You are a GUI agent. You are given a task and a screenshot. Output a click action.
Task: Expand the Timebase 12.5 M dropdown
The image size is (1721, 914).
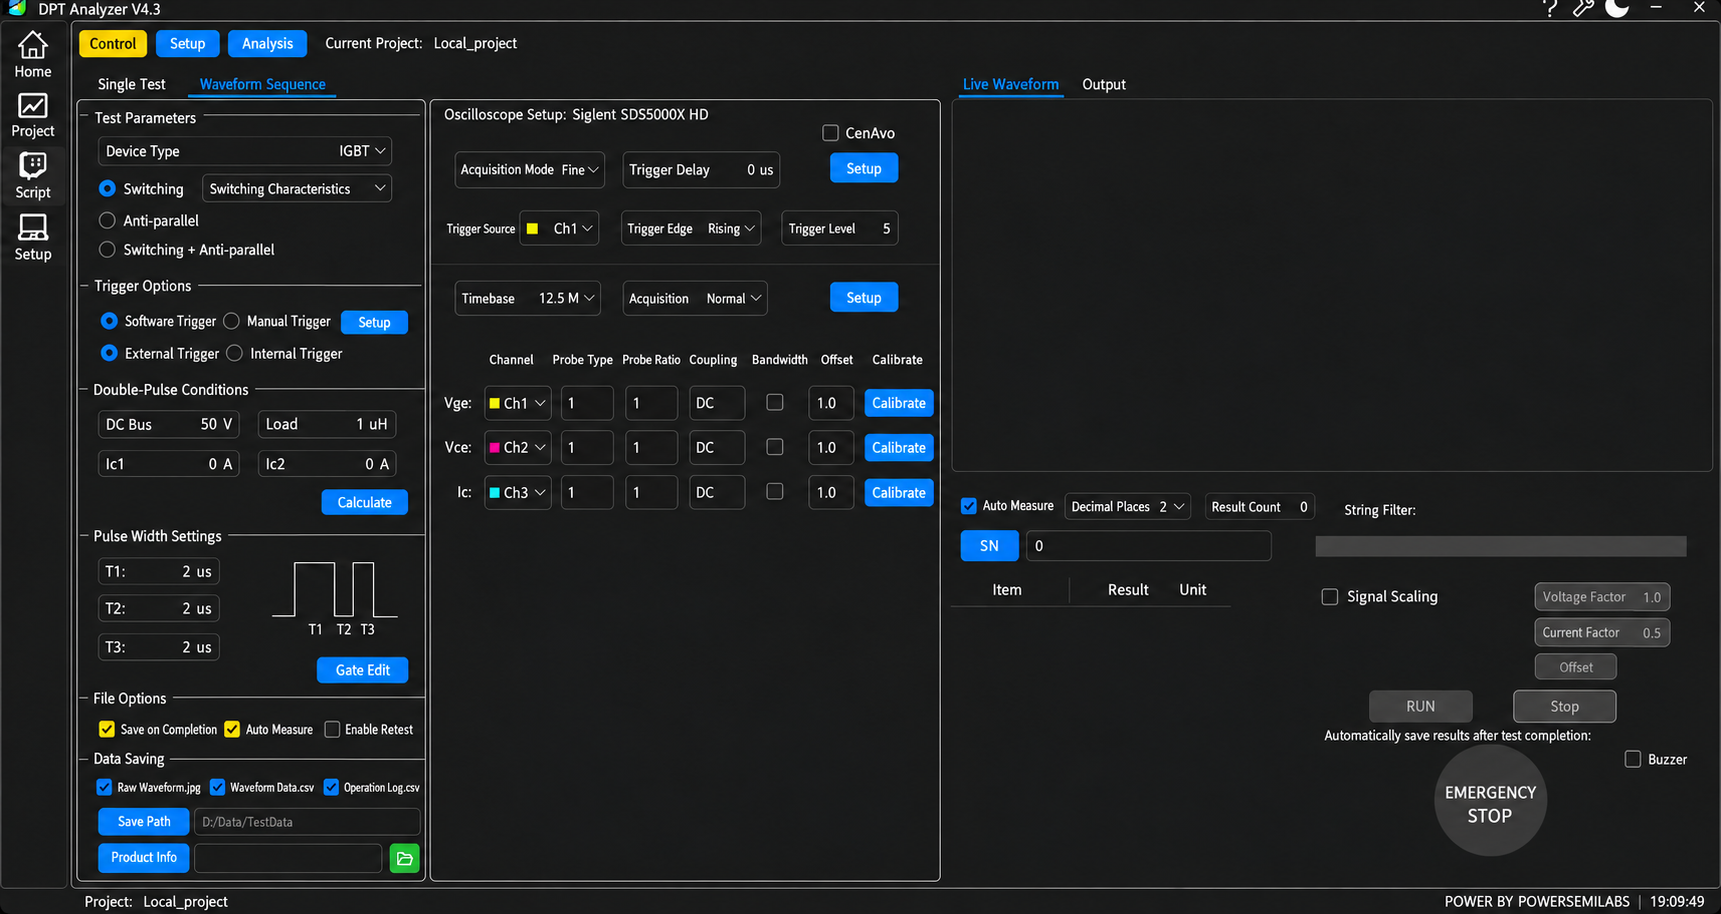coord(527,298)
